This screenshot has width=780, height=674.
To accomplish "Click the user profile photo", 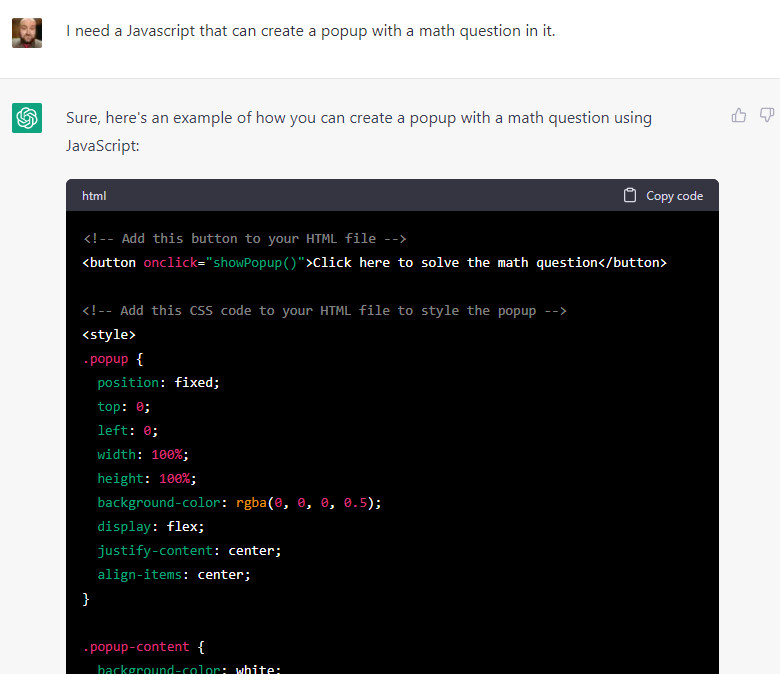I will click(27, 32).
